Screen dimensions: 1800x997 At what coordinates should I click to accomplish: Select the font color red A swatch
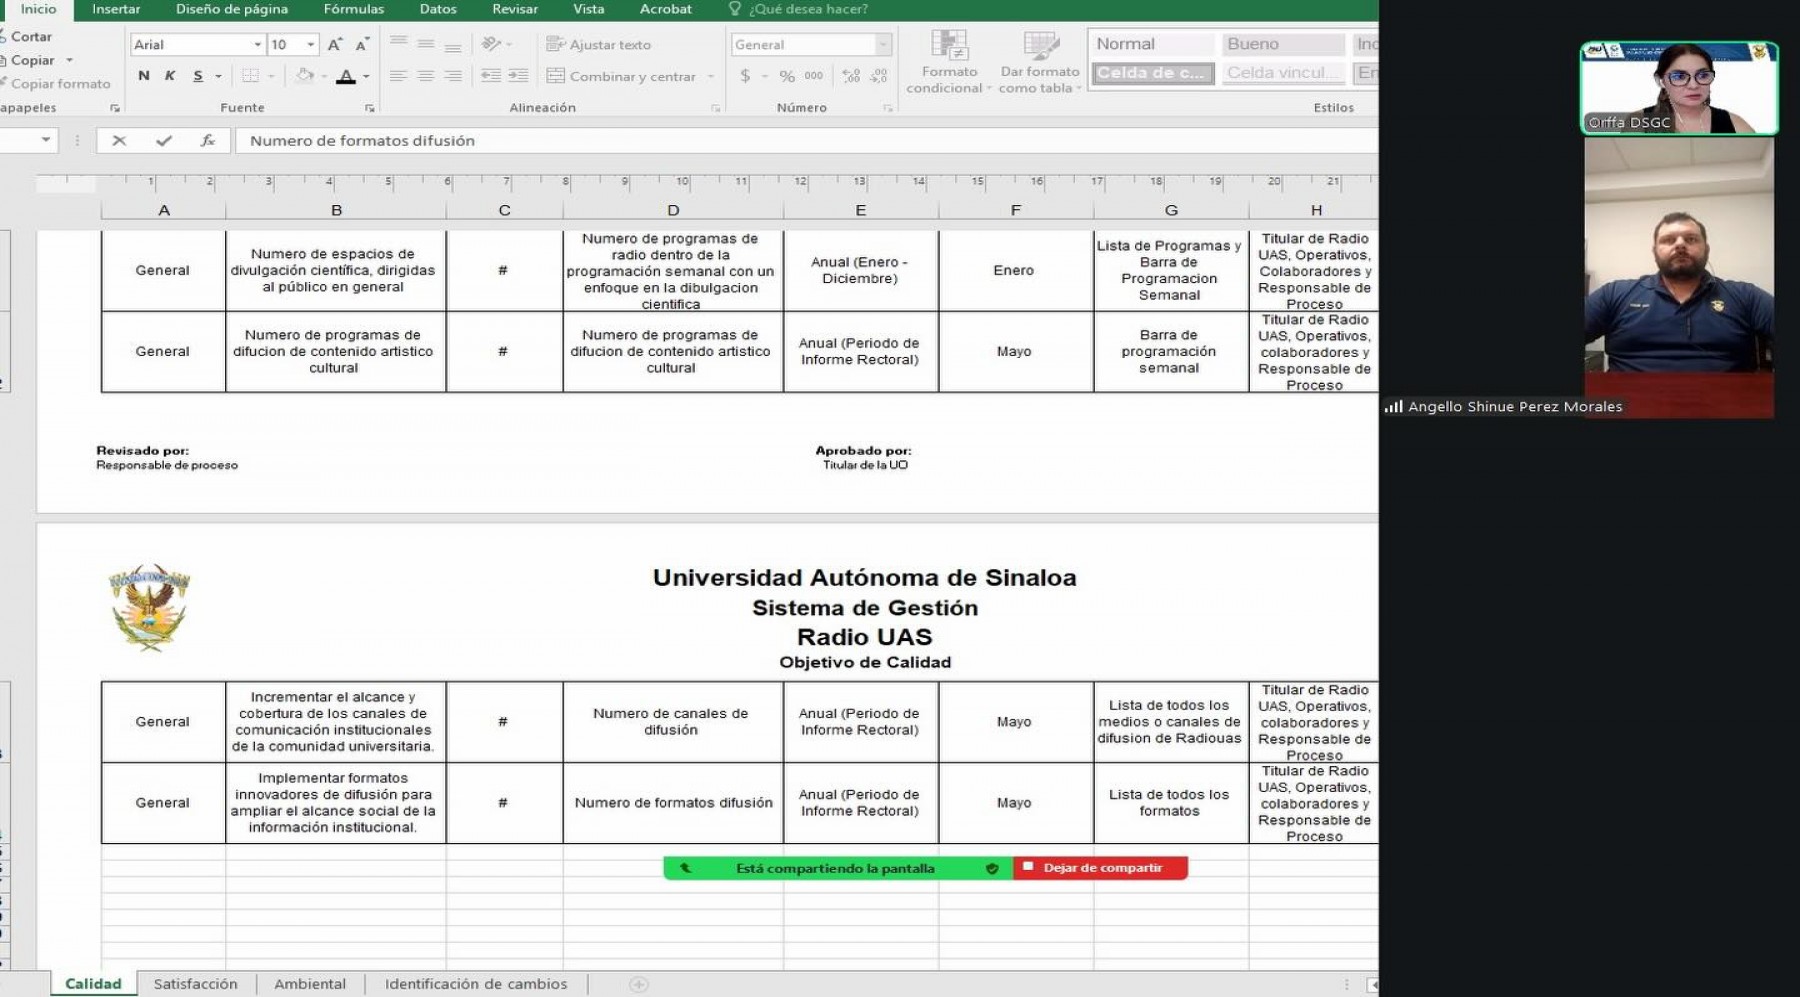tap(346, 76)
